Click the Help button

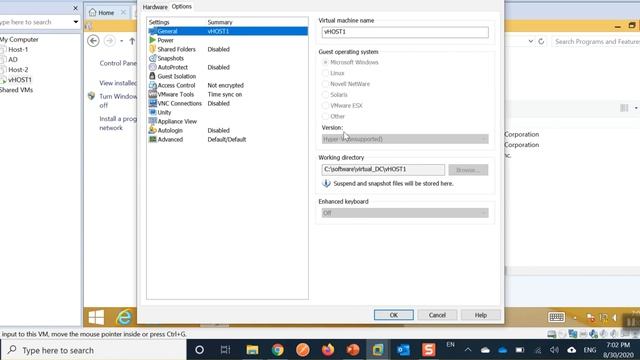pos(481,315)
